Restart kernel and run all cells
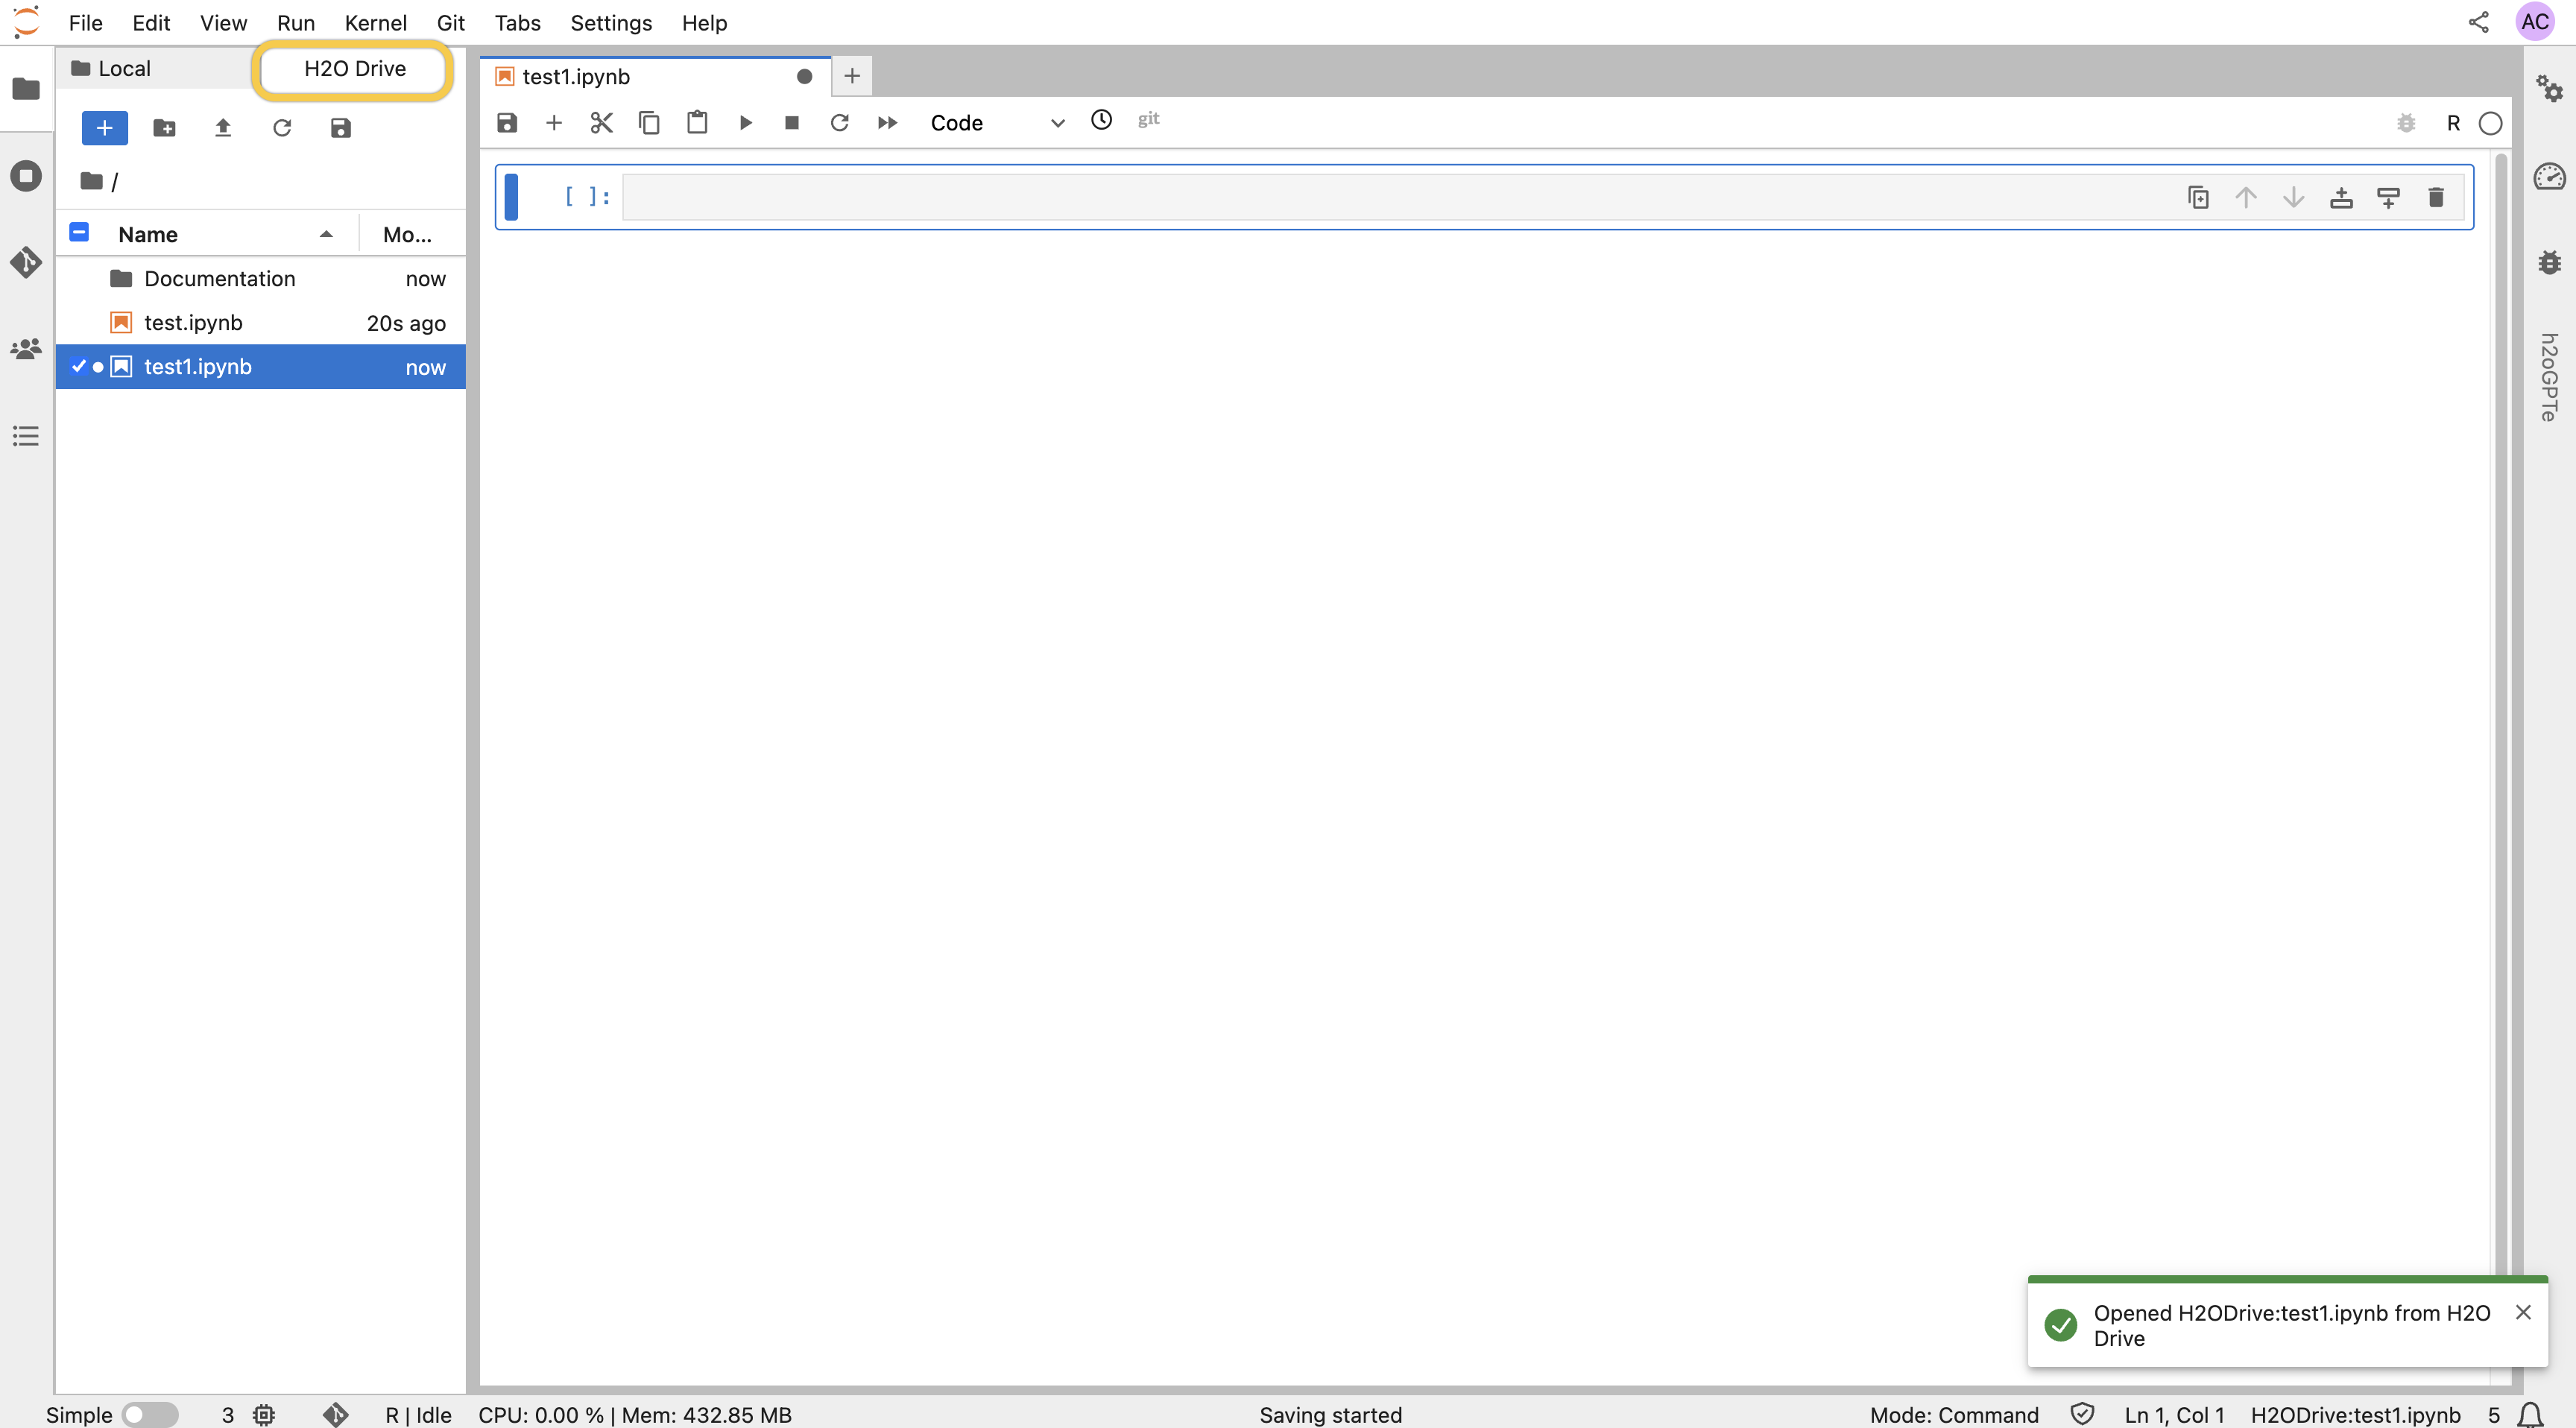This screenshot has height=1428, width=2576. (887, 123)
